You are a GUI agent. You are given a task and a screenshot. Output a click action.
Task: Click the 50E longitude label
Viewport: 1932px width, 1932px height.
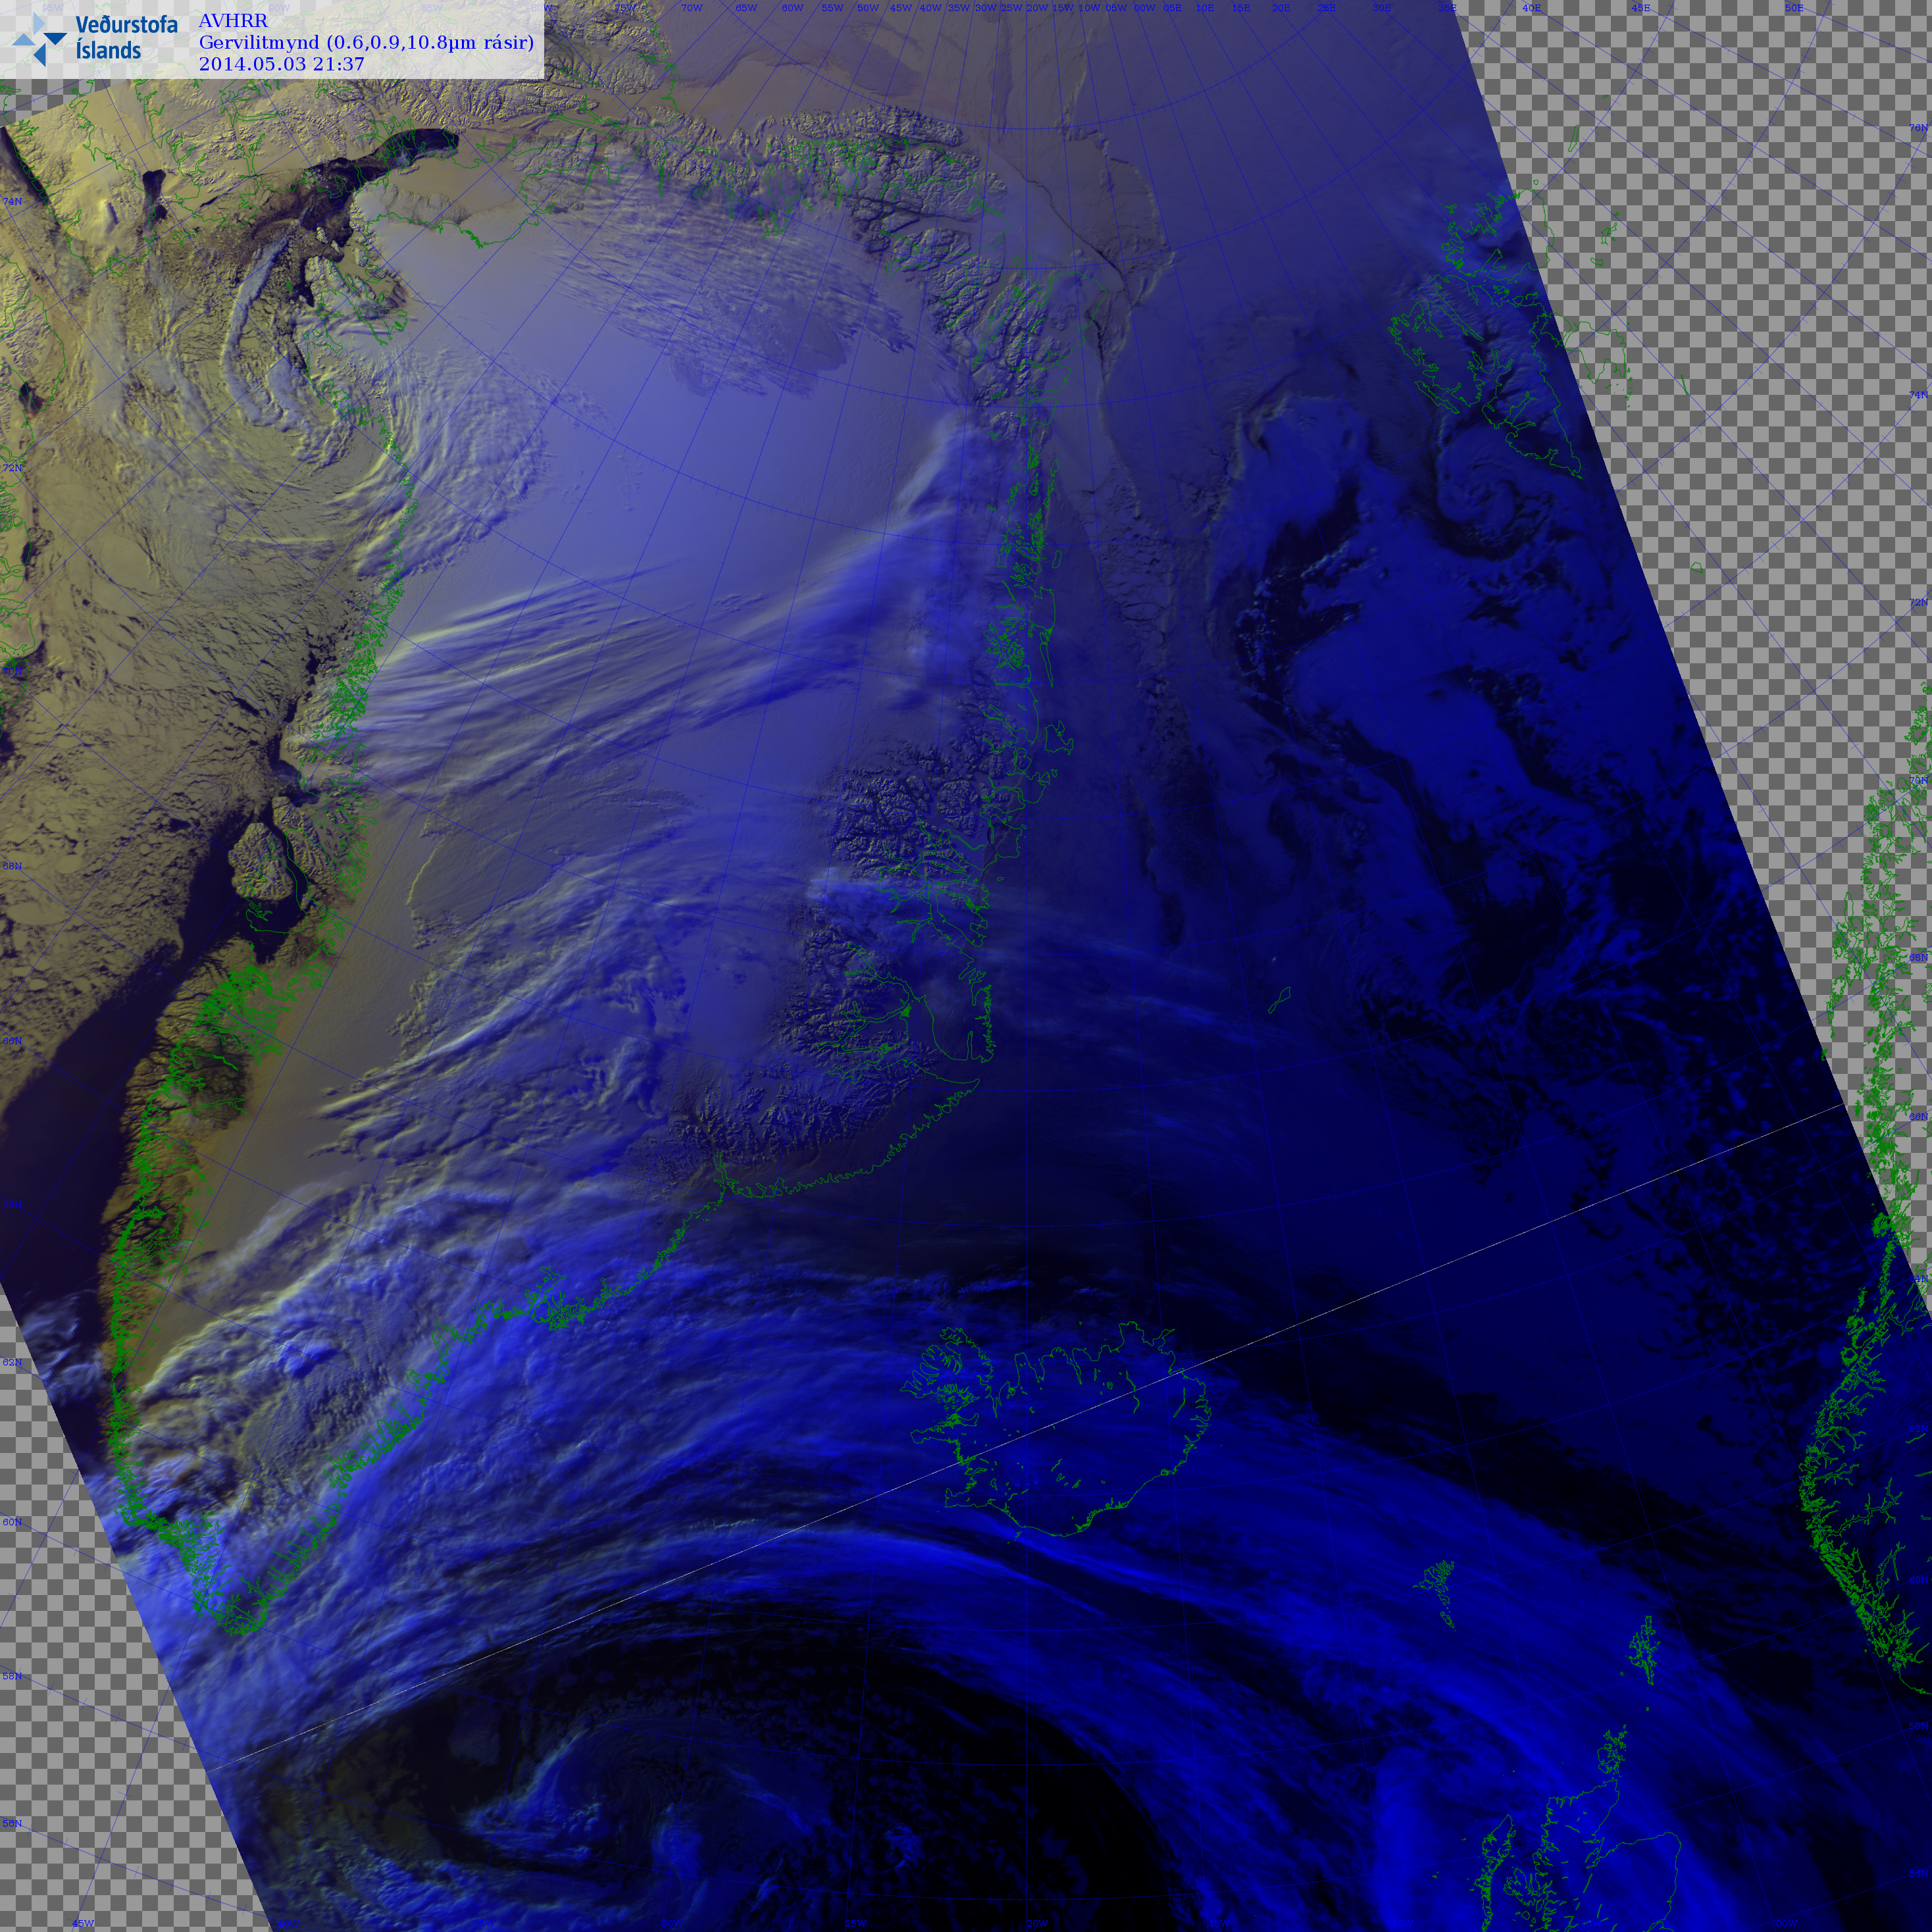(x=1794, y=8)
